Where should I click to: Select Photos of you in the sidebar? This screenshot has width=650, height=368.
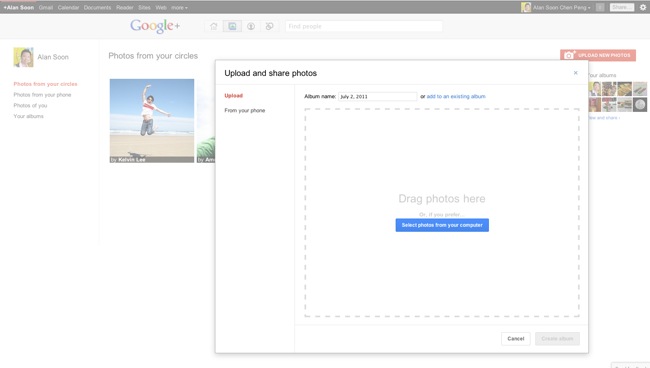(30, 105)
